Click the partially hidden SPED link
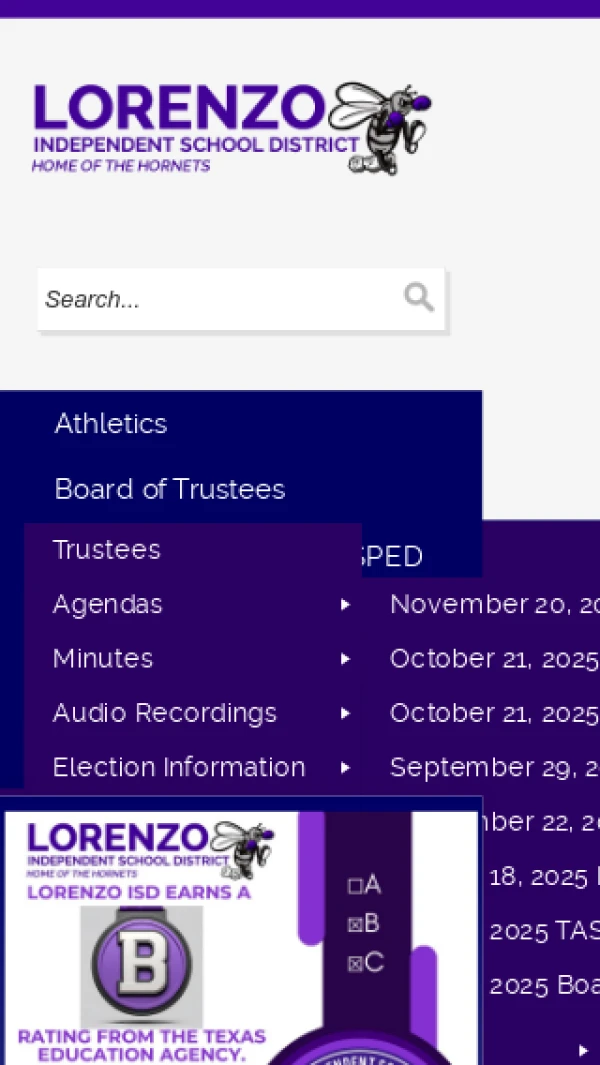The height and width of the screenshot is (1065, 600). click(x=393, y=557)
